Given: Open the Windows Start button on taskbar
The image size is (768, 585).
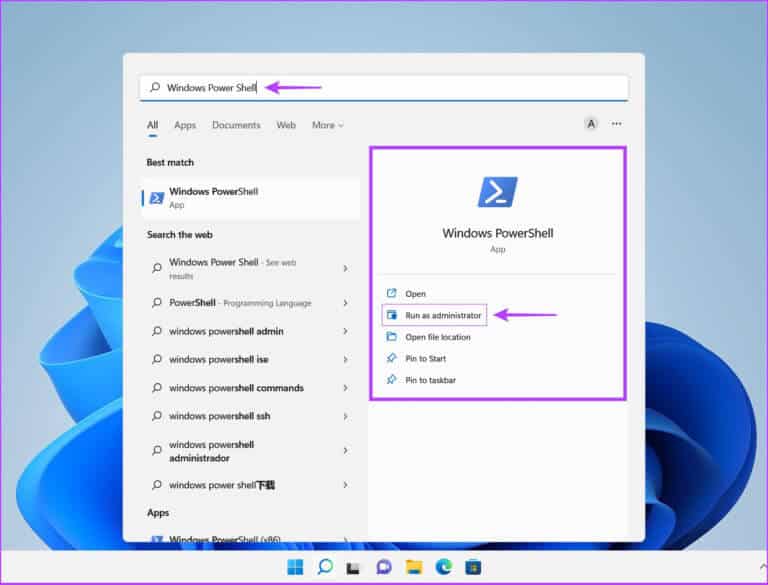Looking at the screenshot, I should click(295, 567).
